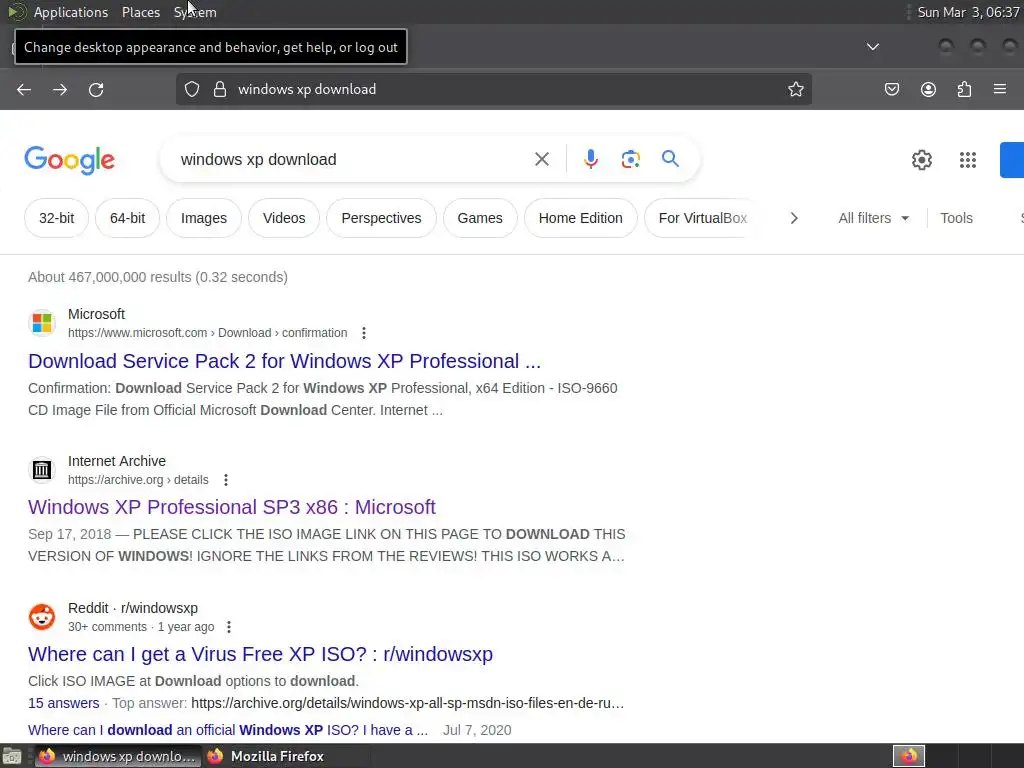Switch to Perspectives results

click(x=381, y=218)
